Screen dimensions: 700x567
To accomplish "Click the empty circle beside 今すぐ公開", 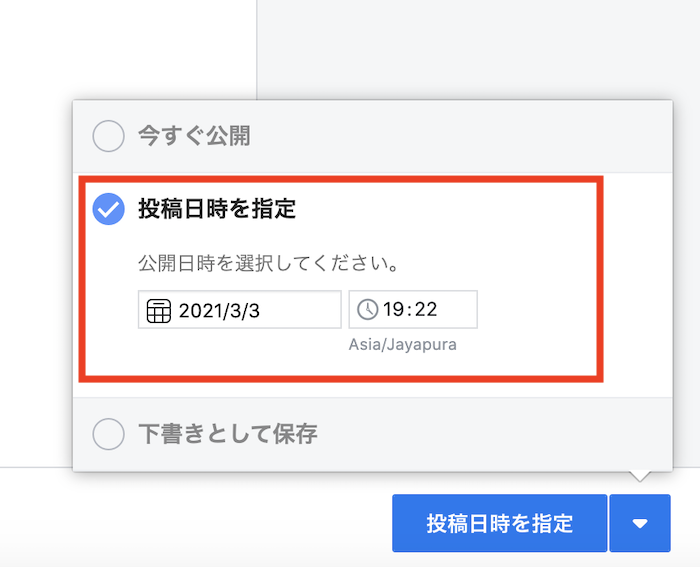I will (108, 136).
